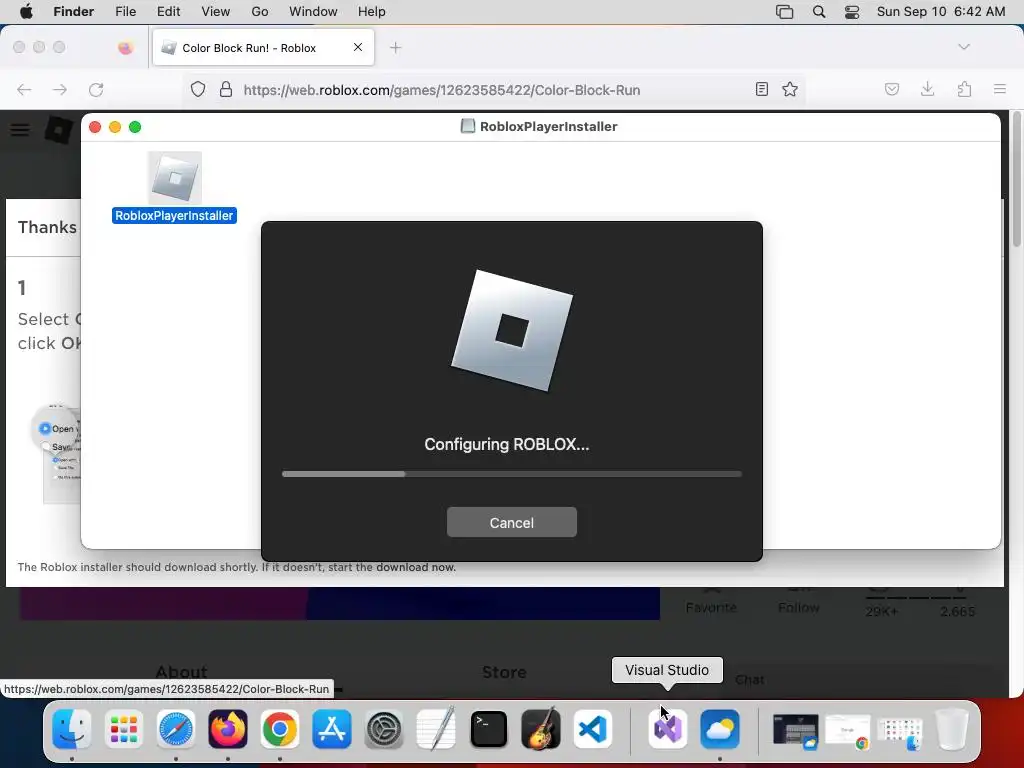Open Launchpad from the dock
Screen dimensions: 1024x768
pos(123,729)
